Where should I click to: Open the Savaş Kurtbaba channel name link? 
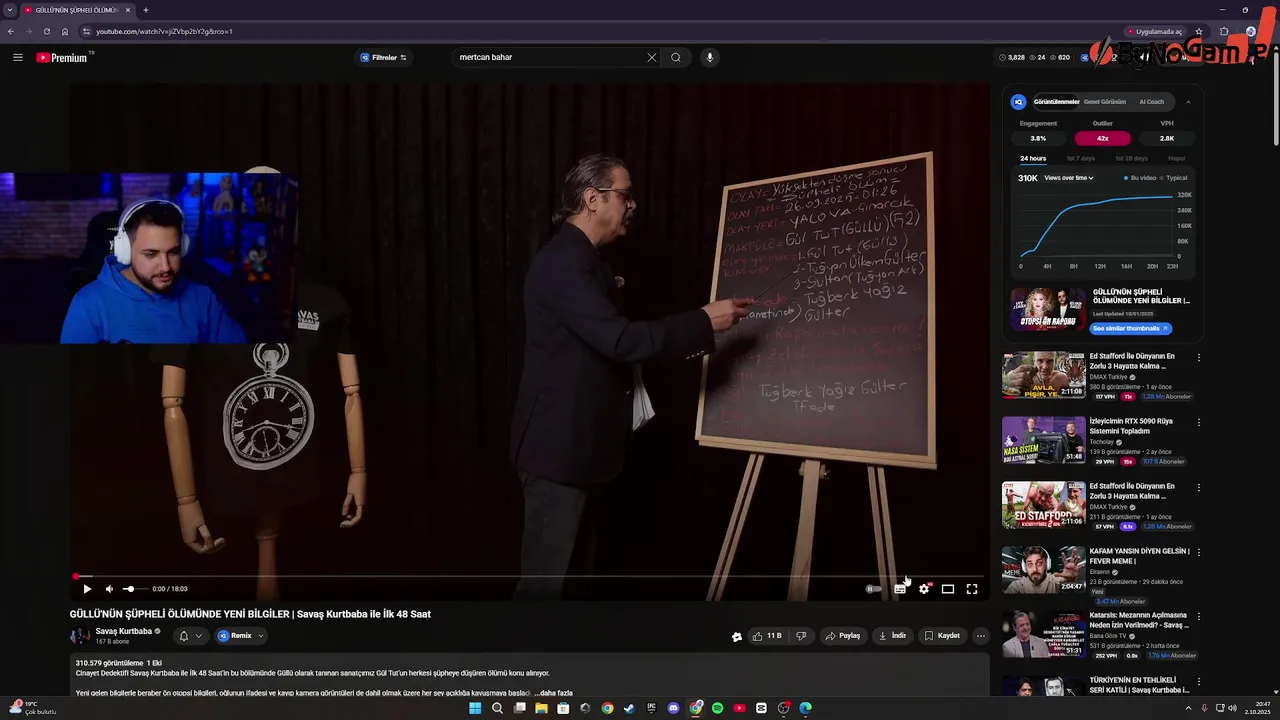(x=123, y=631)
